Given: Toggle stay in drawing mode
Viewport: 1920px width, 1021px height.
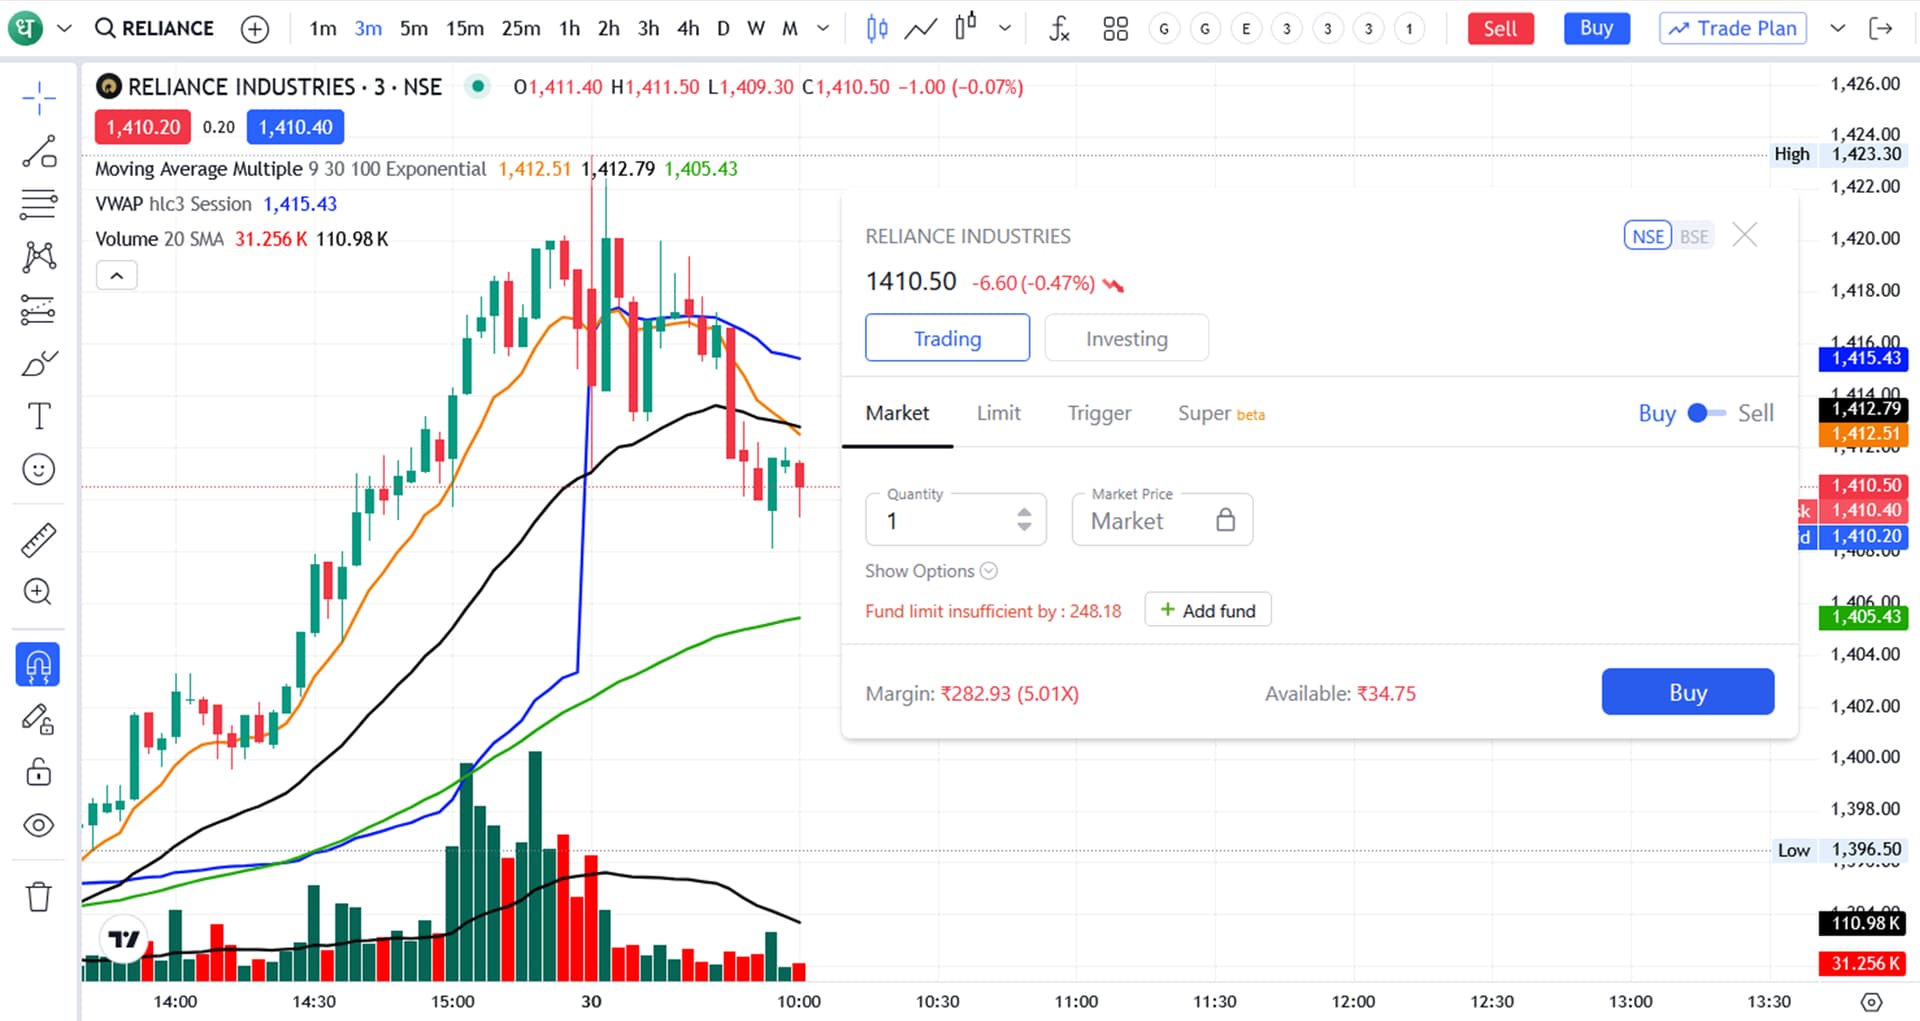Looking at the screenshot, I should (39, 719).
